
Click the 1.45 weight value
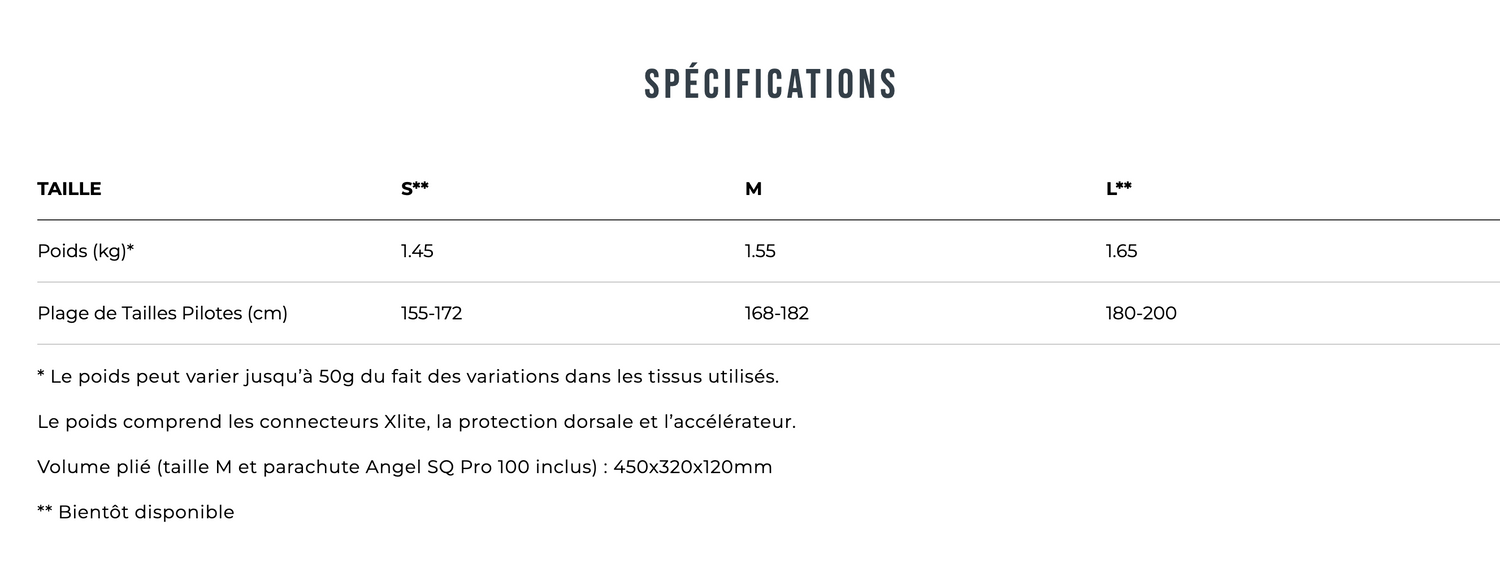417,251
